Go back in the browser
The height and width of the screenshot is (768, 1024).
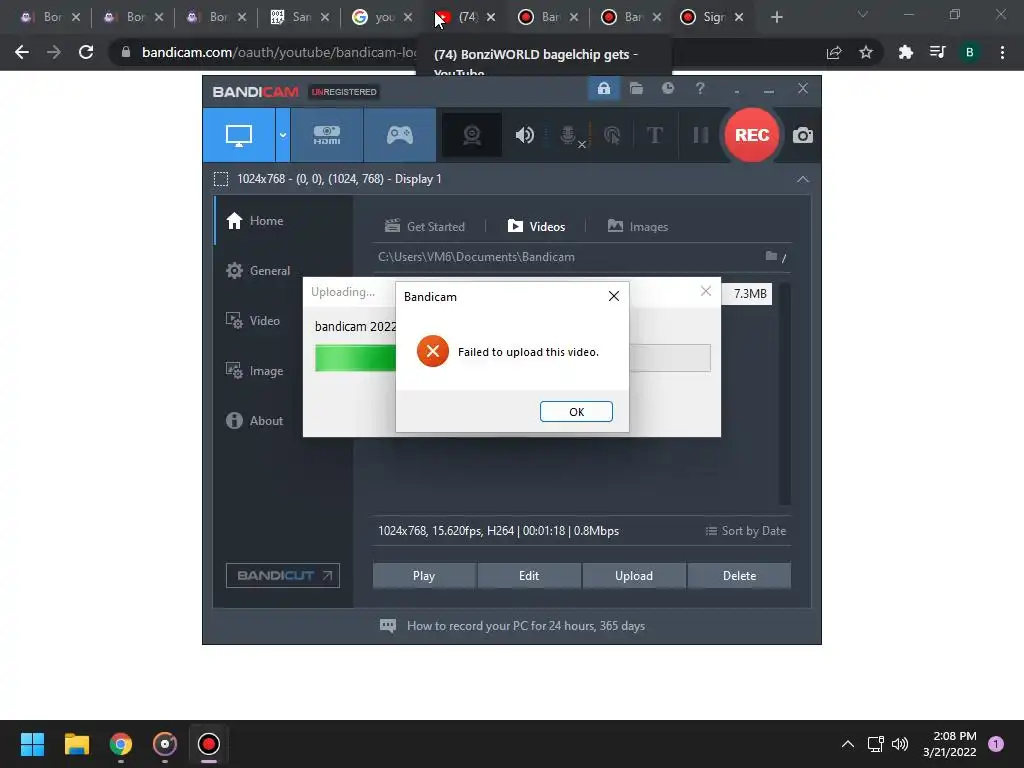coord(22,52)
